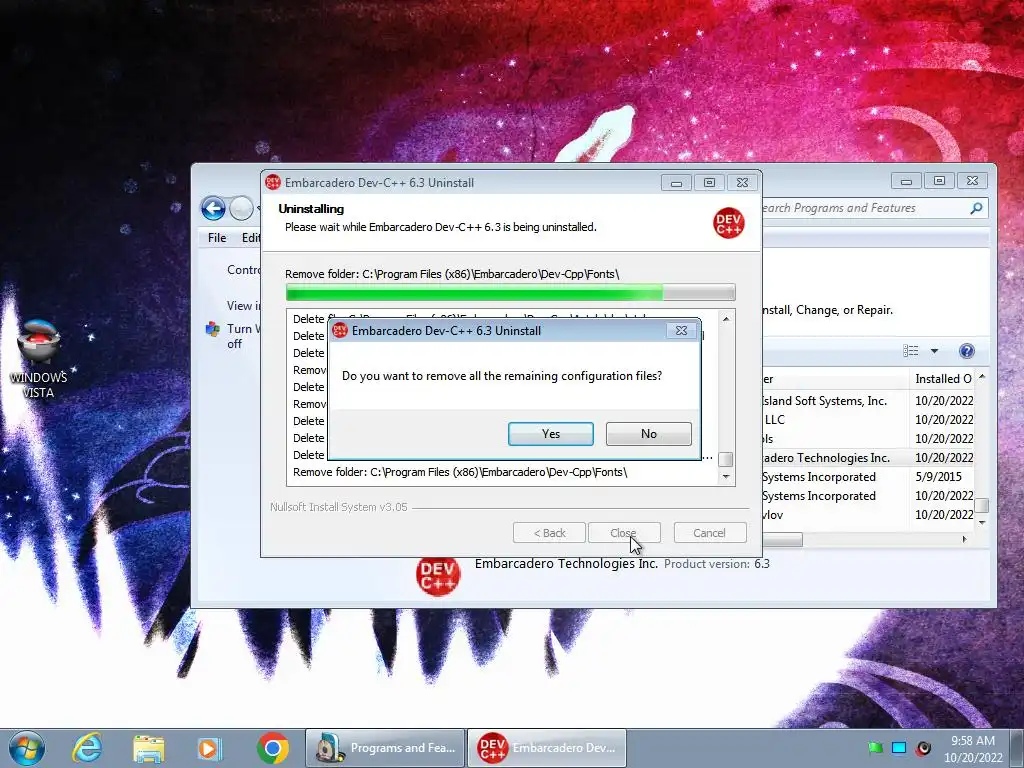Click the programs list vertical scrollbar thumb

click(982, 505)
